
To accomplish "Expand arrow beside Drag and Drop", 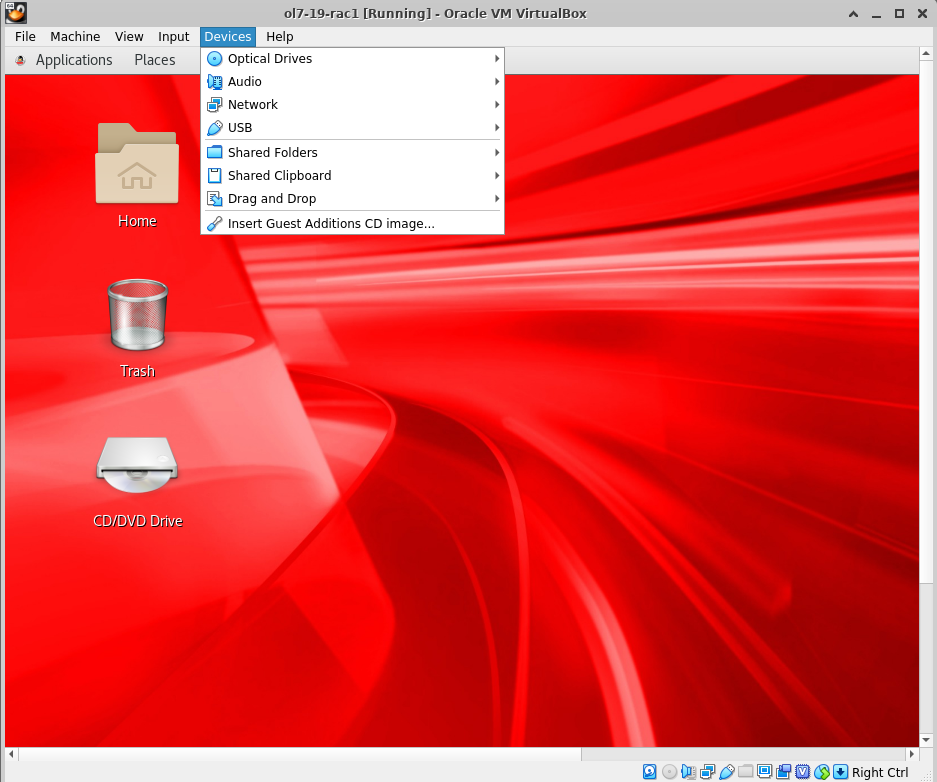I will [497, 198].
